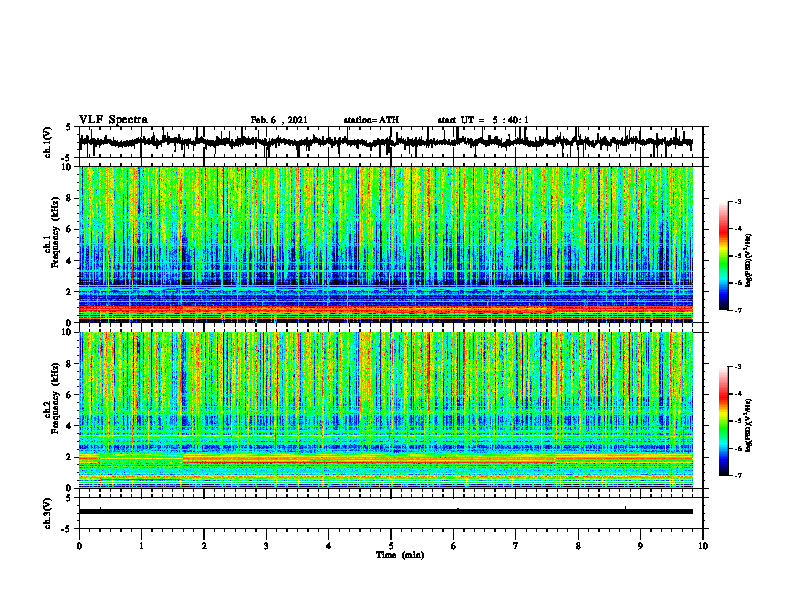Image resolution: width=792 pixels, height=612 pixels.
Task: Click the "ch.1(V)" waveform axis label
Action: pyautogui.click(x=48, y=142)
